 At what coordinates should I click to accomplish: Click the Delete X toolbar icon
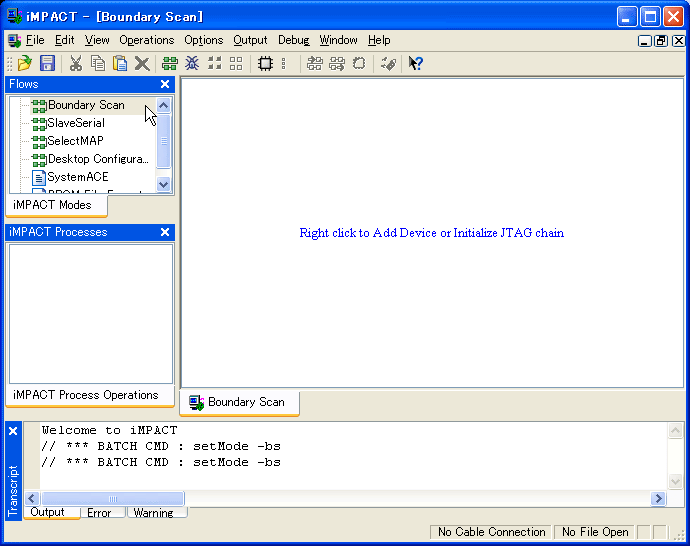(142, 63)
